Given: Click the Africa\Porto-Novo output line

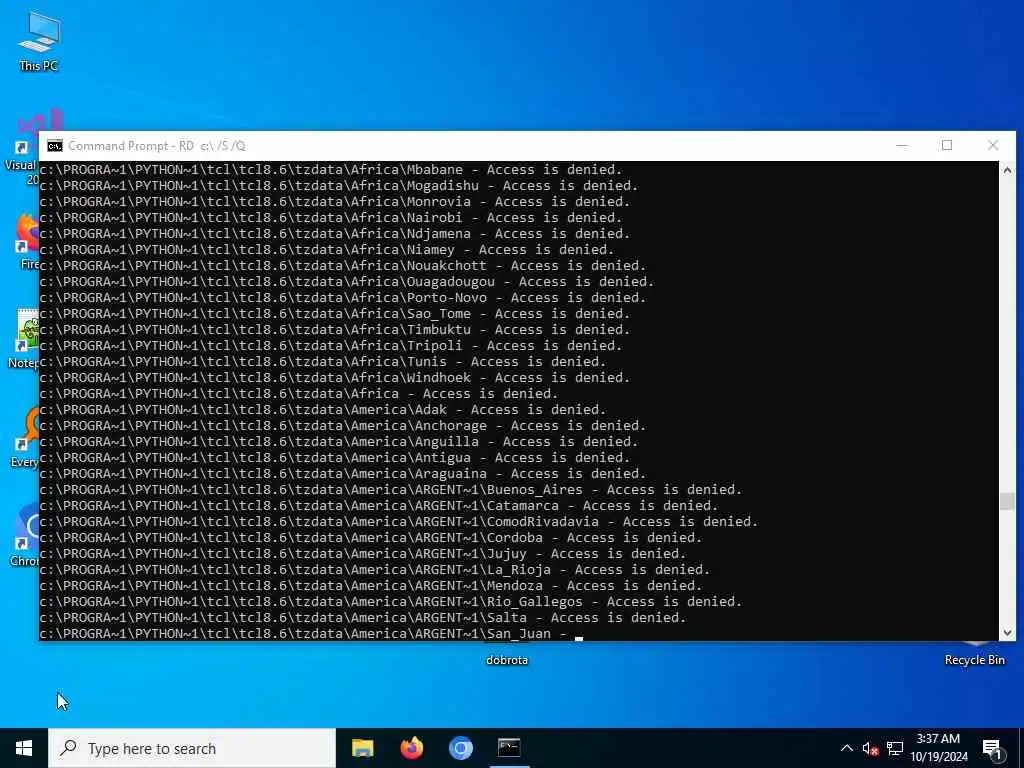Looking at the screenshot, I should click(343, 297).
